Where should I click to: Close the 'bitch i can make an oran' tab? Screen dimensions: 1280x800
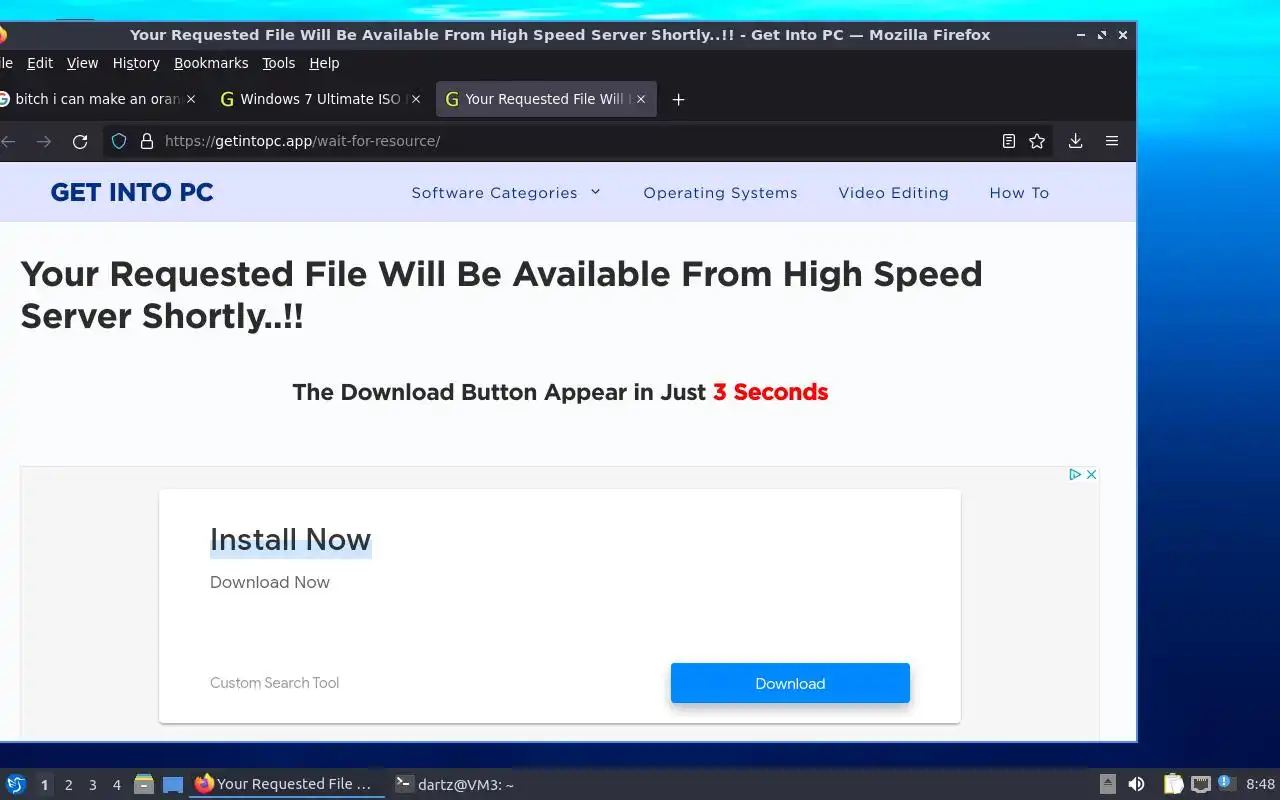pos(191,99)
